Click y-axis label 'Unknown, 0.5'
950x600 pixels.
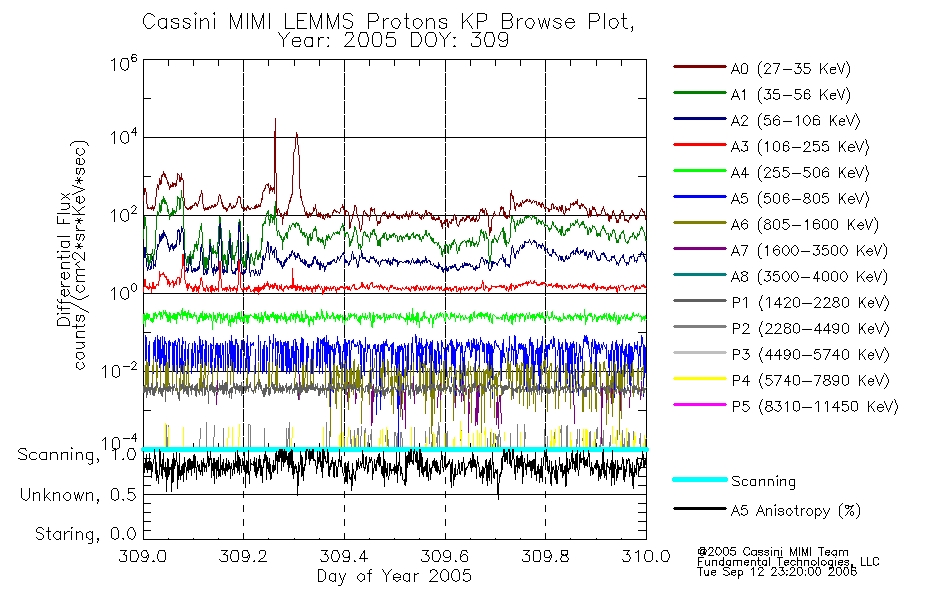(78, 495)
